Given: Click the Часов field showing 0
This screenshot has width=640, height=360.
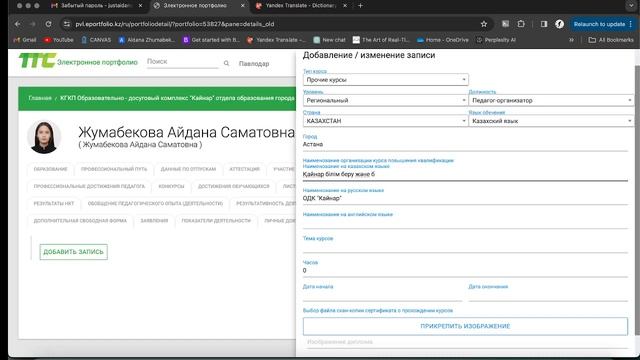Looking at the screenshot, I should (465, 271).
